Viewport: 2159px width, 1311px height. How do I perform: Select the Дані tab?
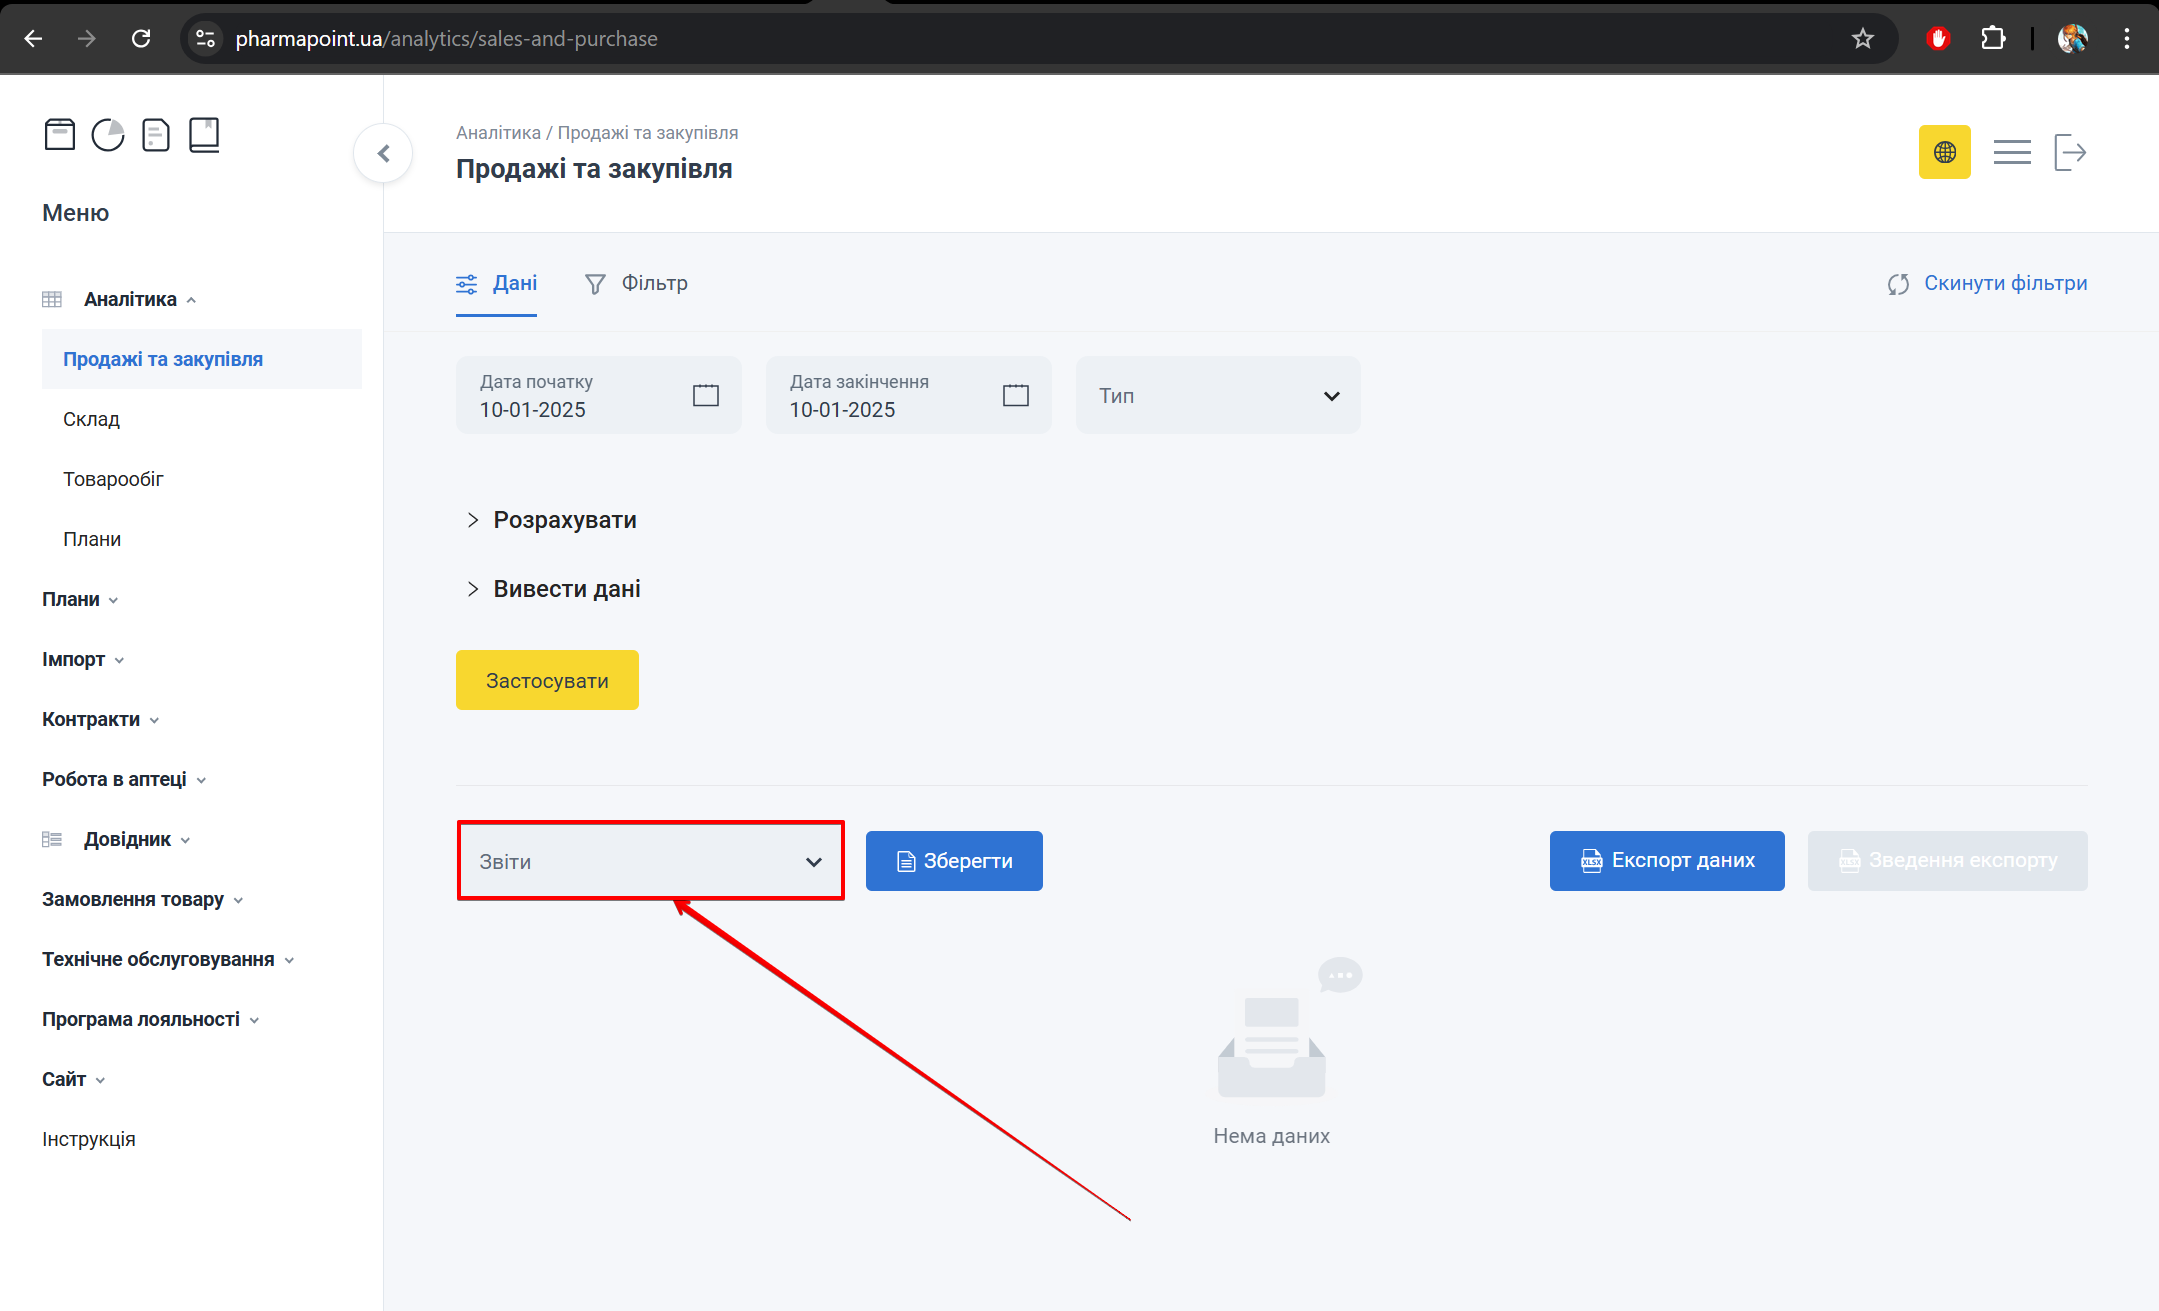497,283
